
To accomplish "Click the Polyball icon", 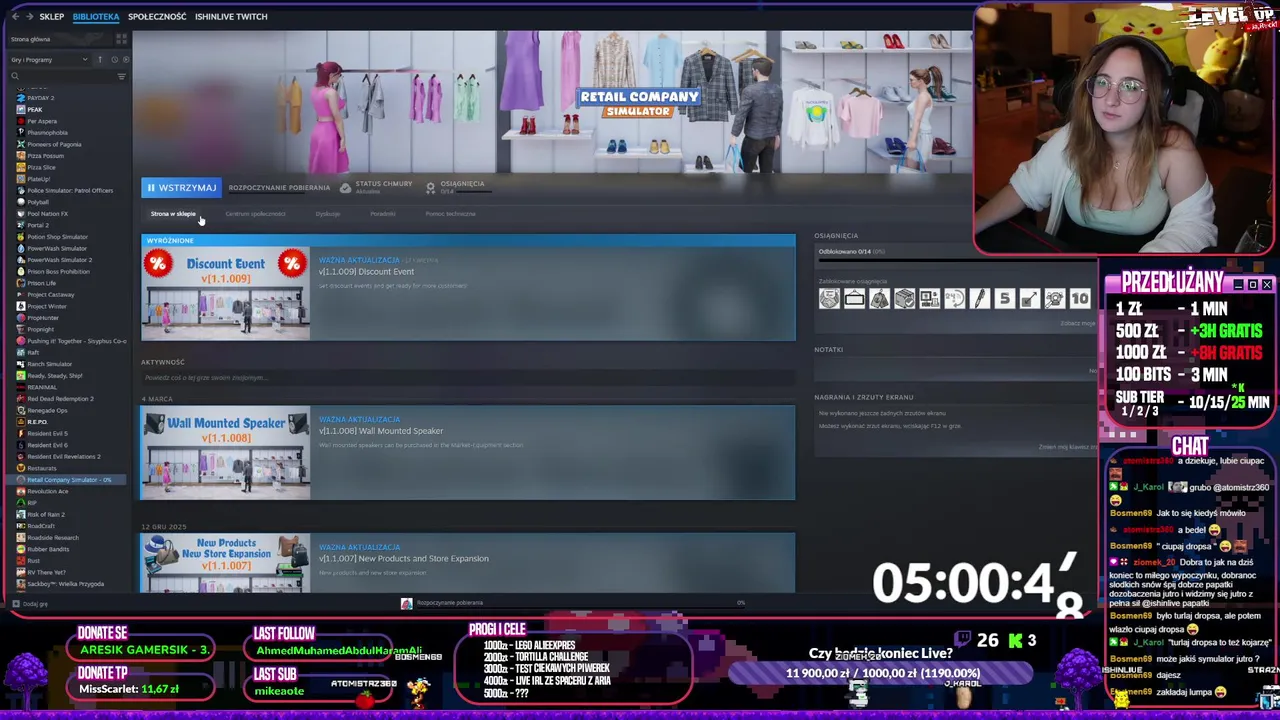I will coord(21,202).
